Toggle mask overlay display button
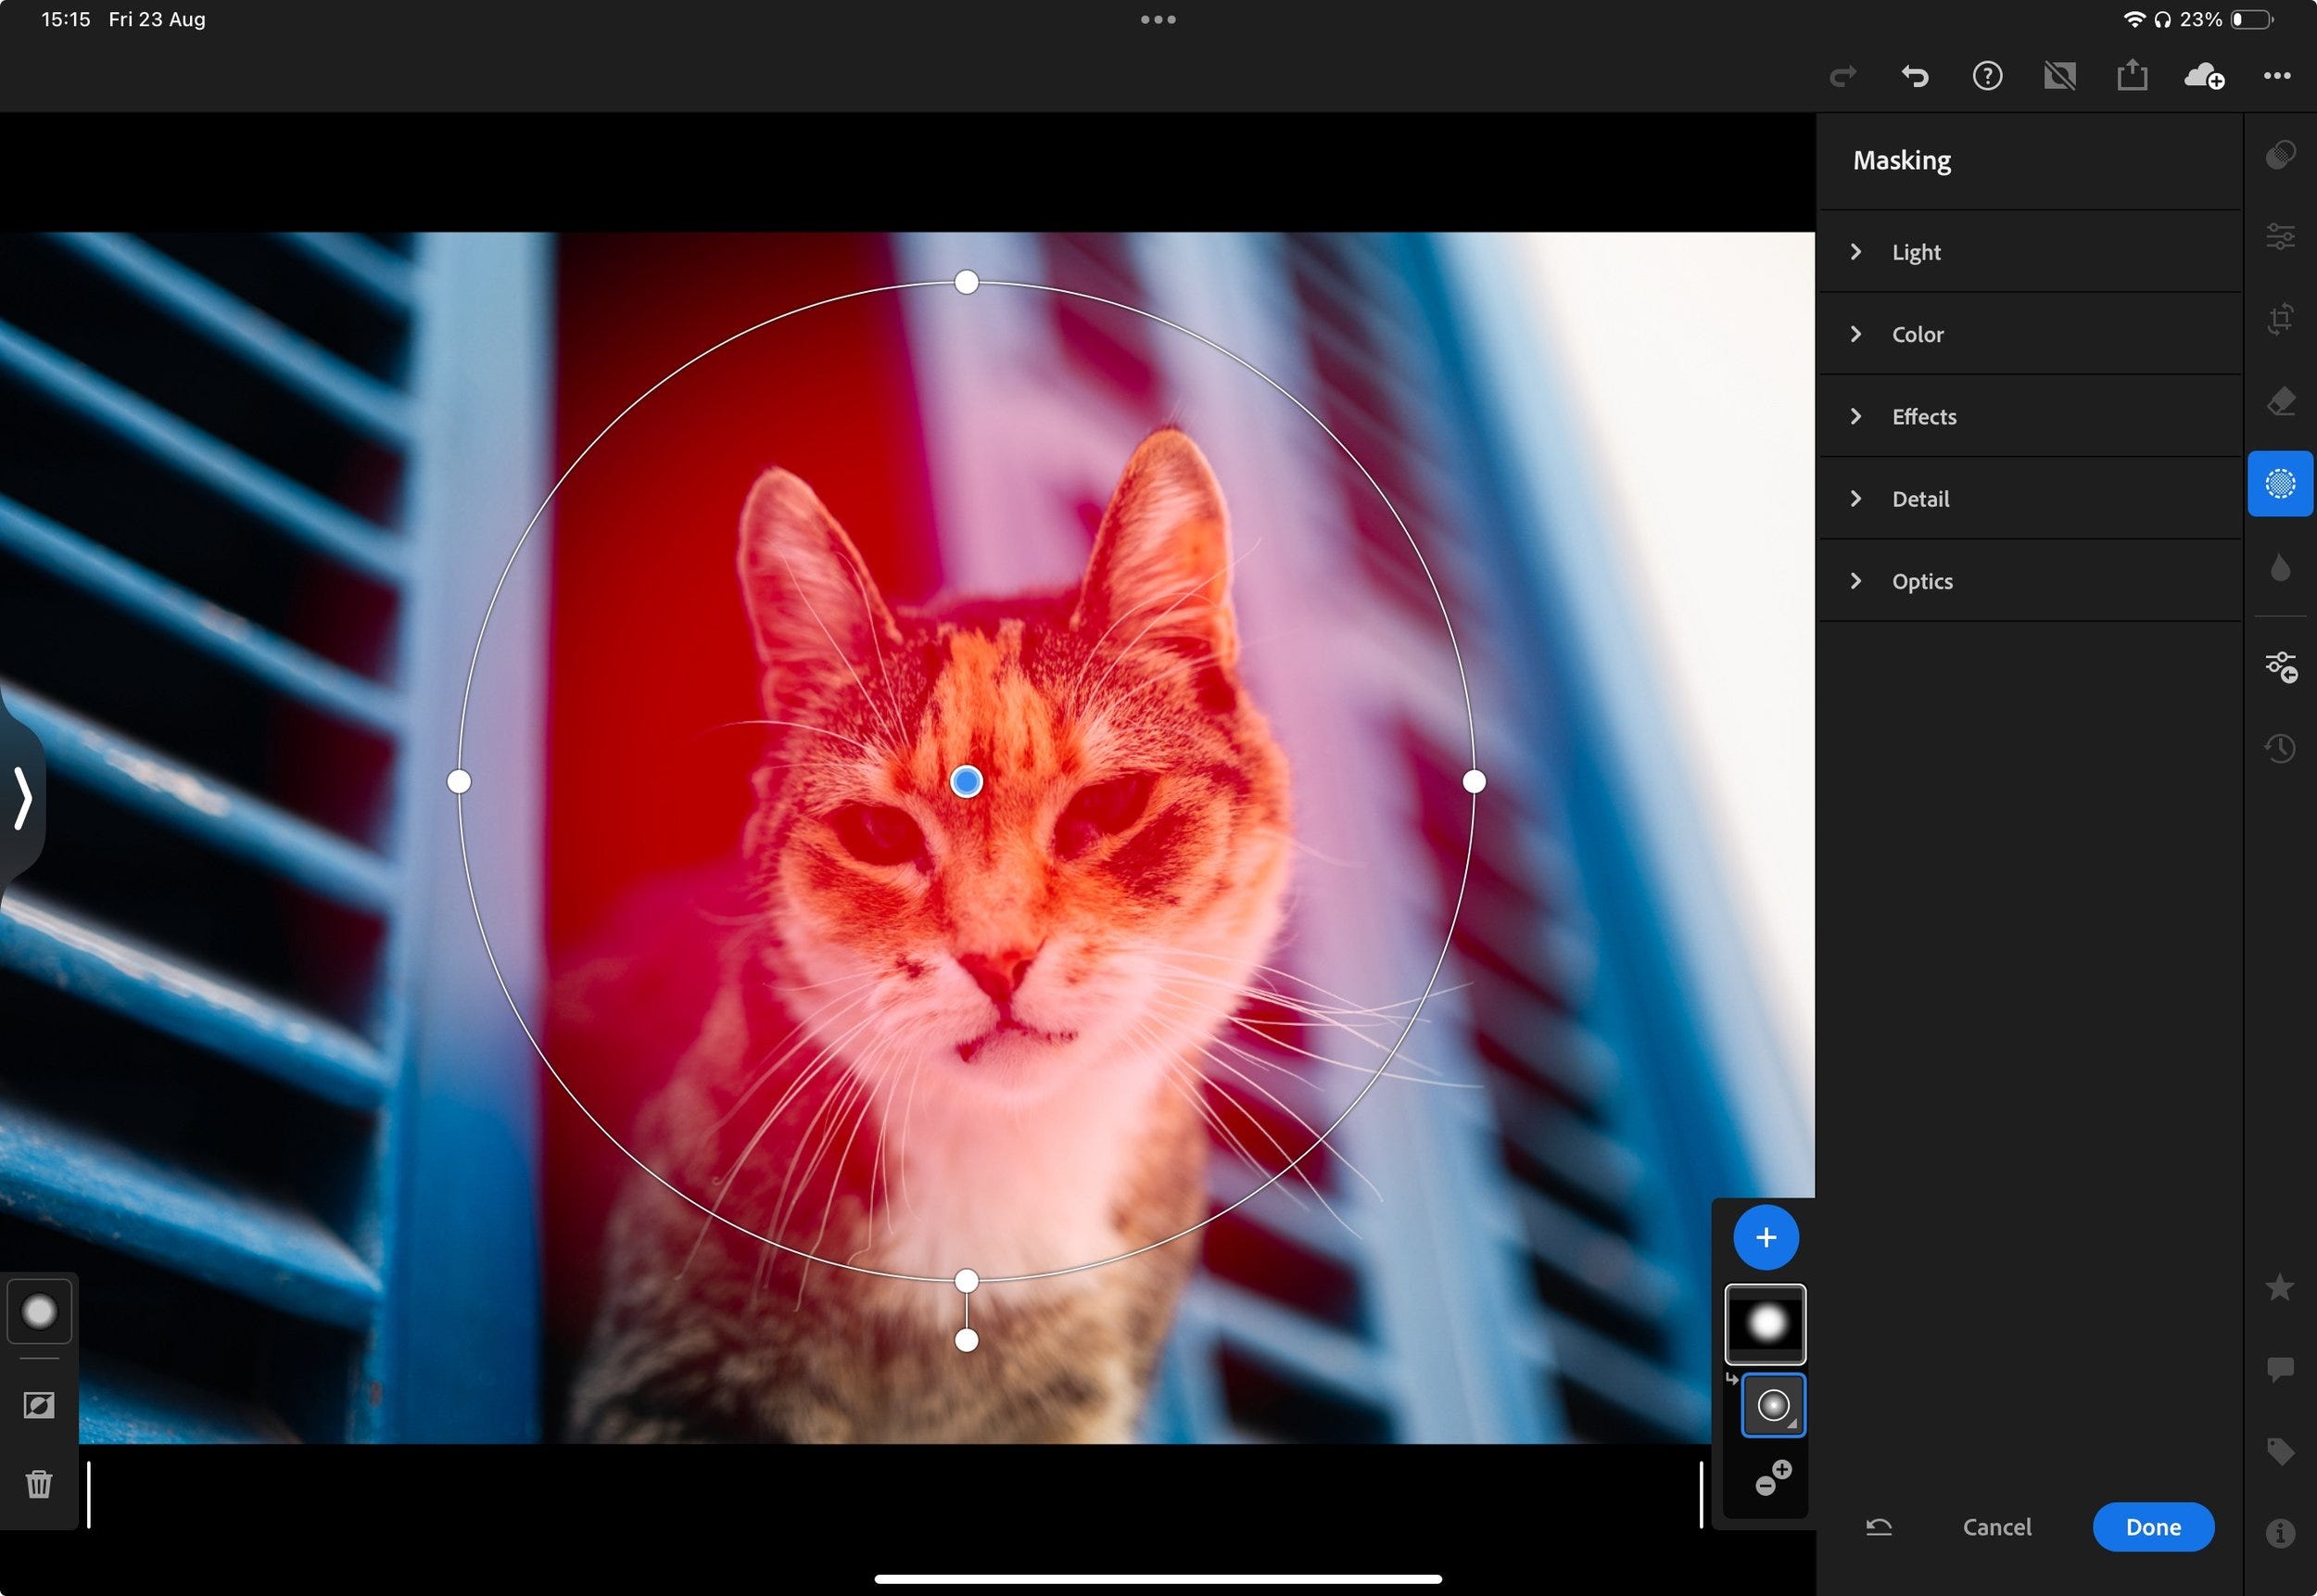Viewport: 2317px width, 1596px height. 39,1311
